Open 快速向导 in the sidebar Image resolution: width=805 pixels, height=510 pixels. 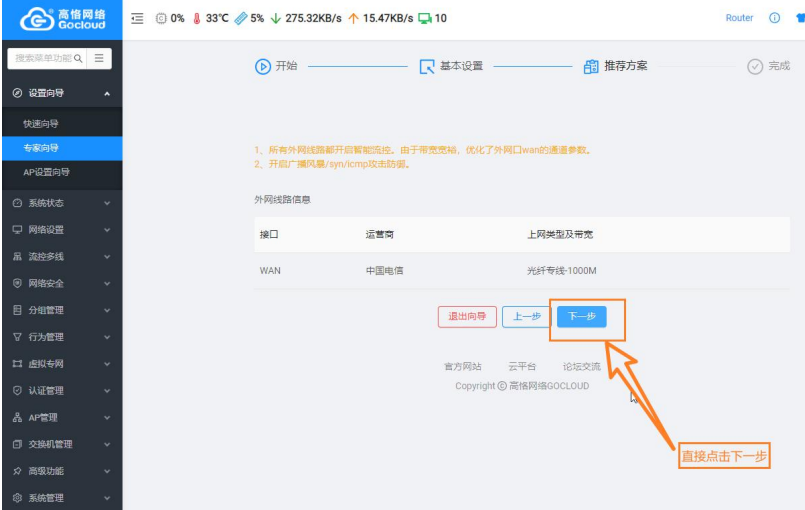click(x=41, y=124)
